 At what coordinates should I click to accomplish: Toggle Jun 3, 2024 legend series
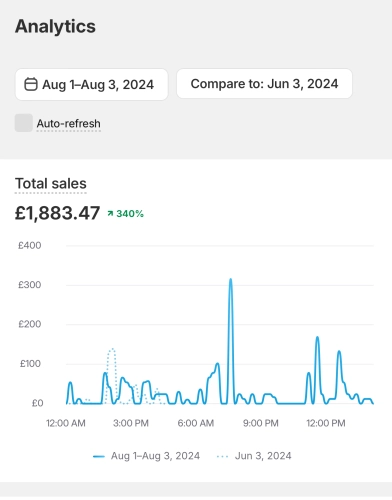point(254,456)
